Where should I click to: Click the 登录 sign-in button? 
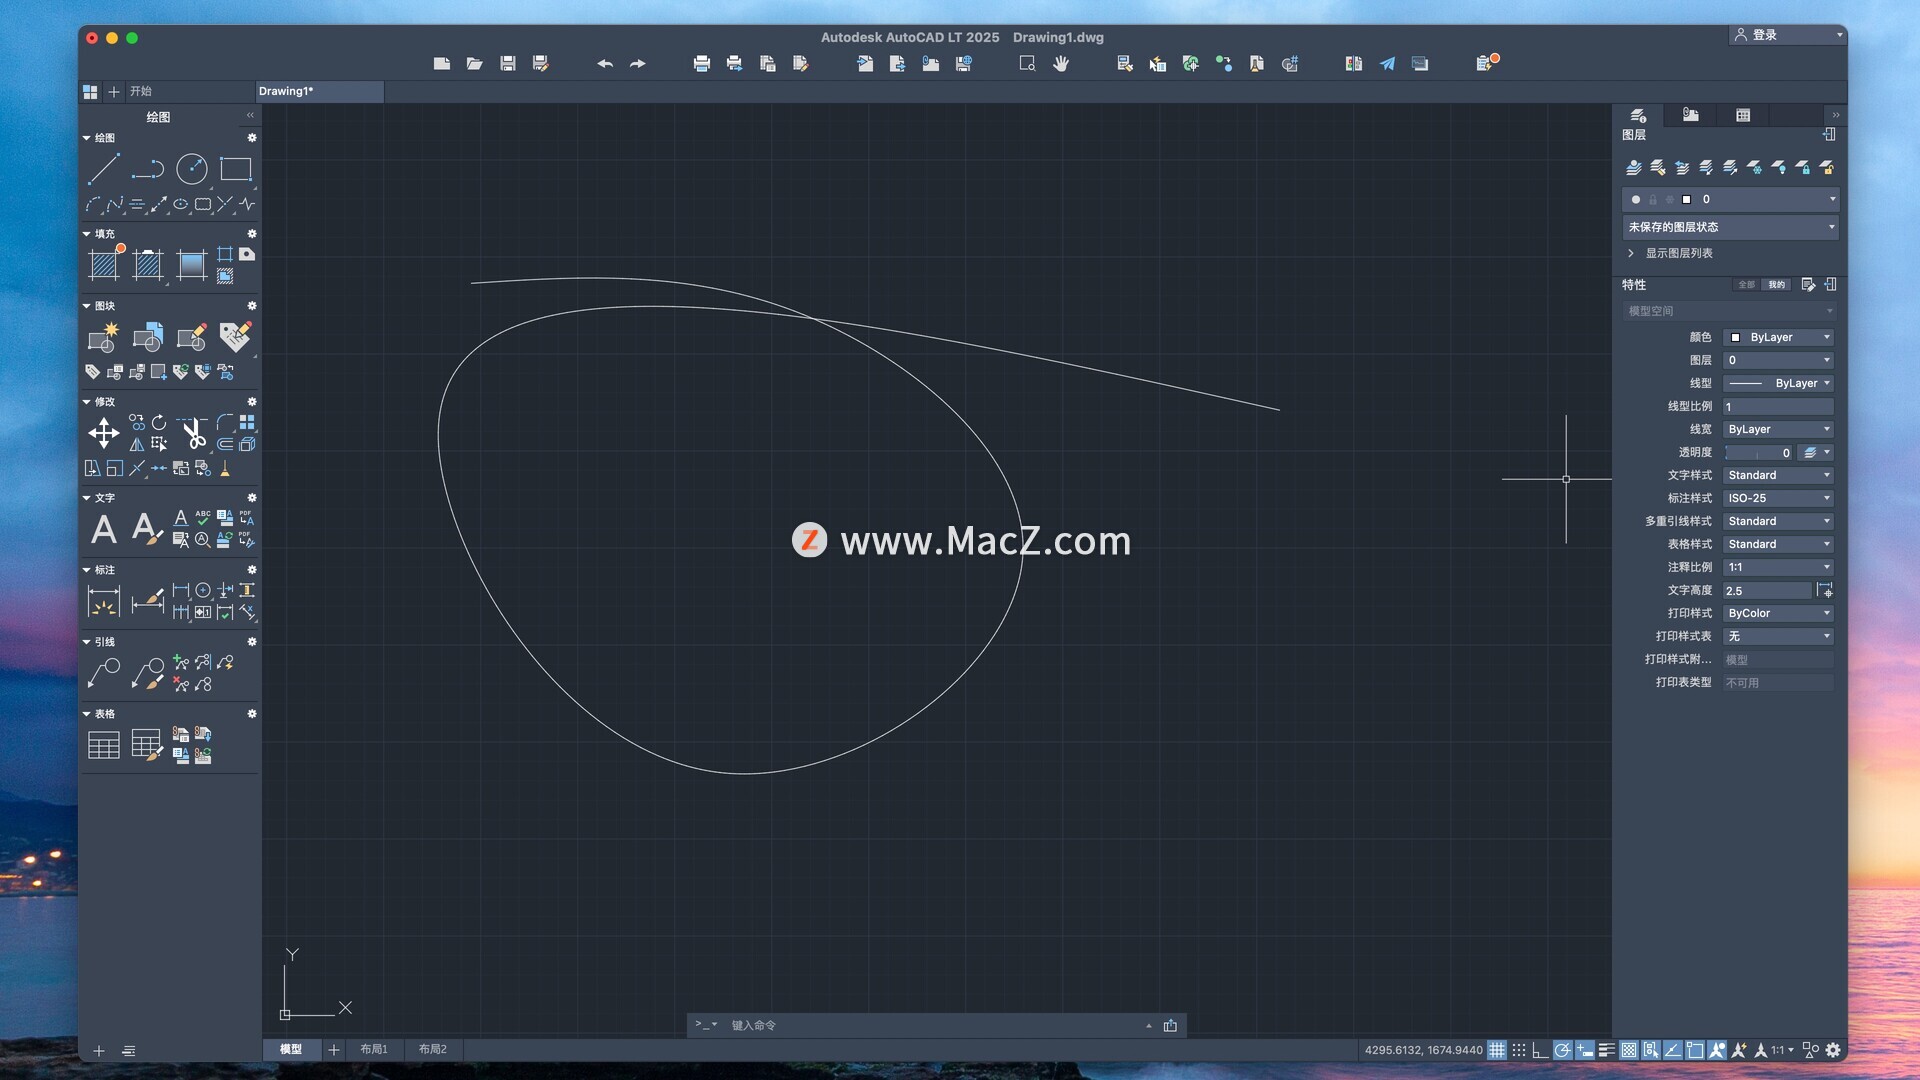[x=1786, y=35]
